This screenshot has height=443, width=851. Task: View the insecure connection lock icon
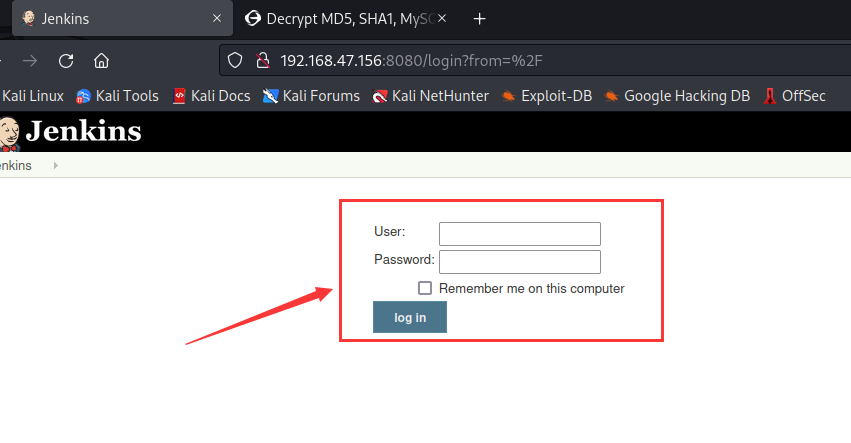point(263,60)
